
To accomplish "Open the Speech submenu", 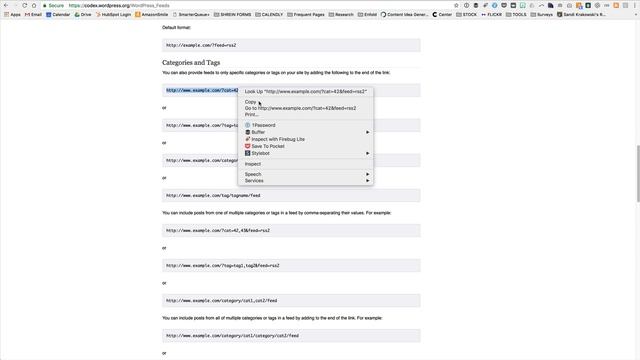I will (x=305, y=174).
